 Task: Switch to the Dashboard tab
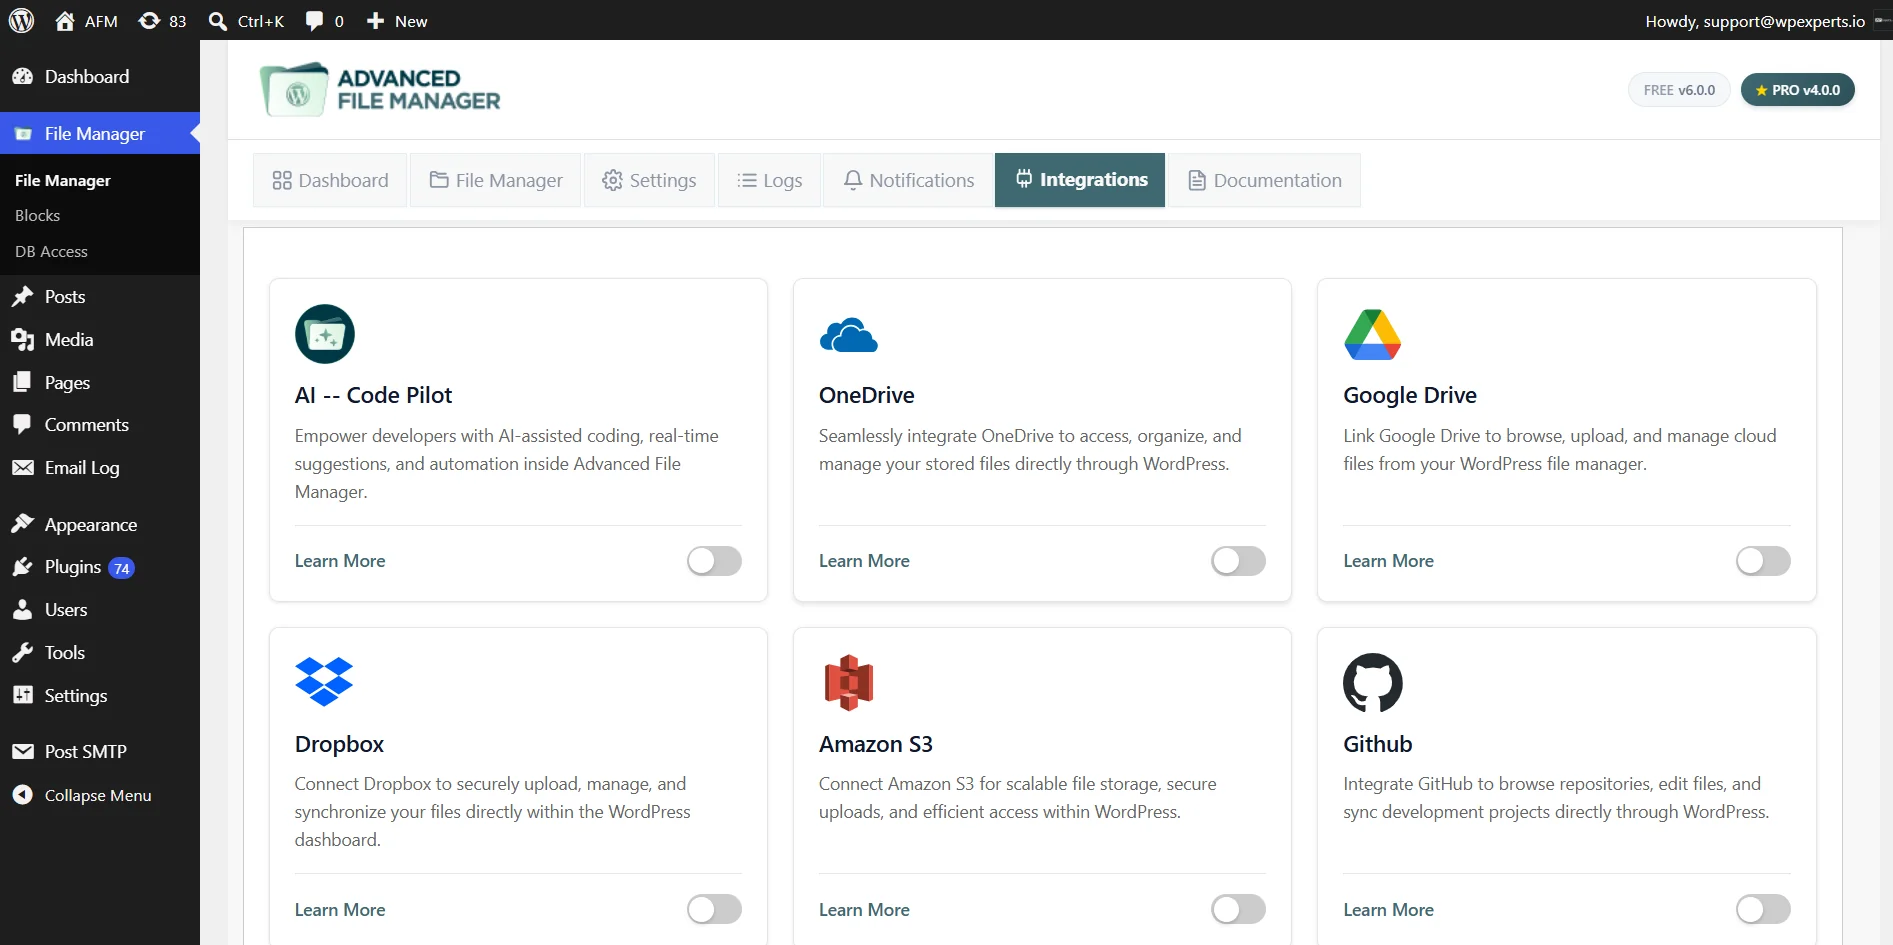pyautogui.click(x=330, y=180)
